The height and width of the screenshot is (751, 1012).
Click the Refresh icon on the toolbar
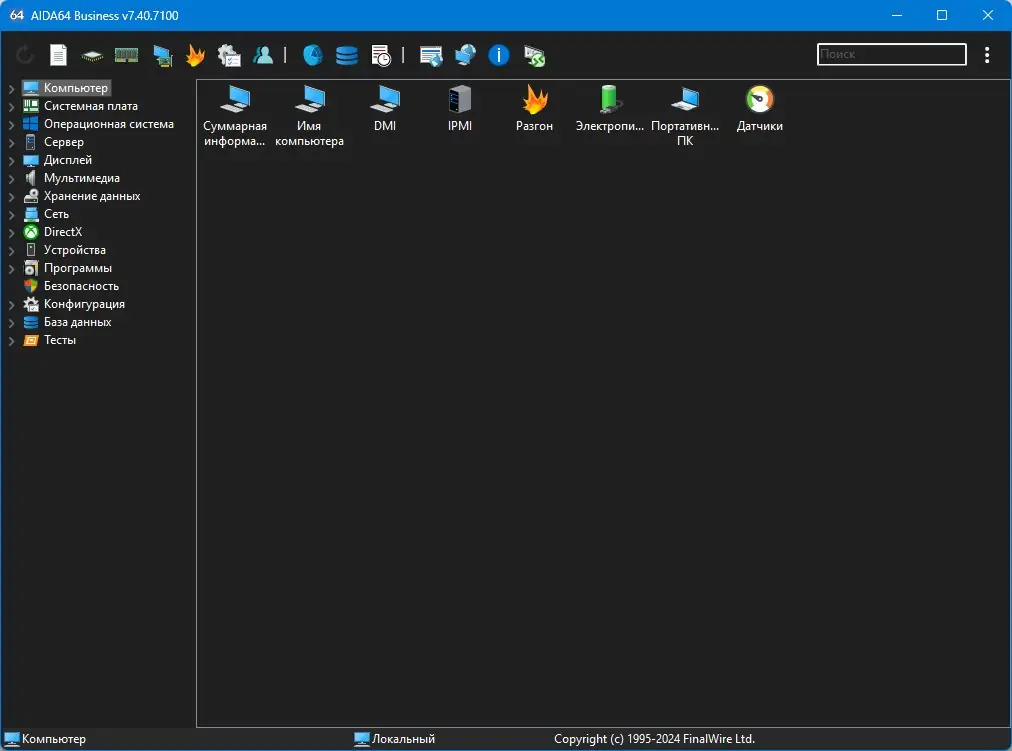(23, 55)
